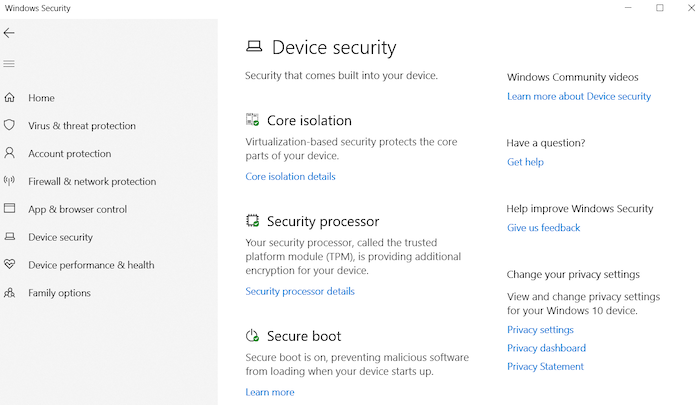Viewport: 700px width, 405px height.
Task: Click the heart icon for Device performance
Action: click(9, 264)
